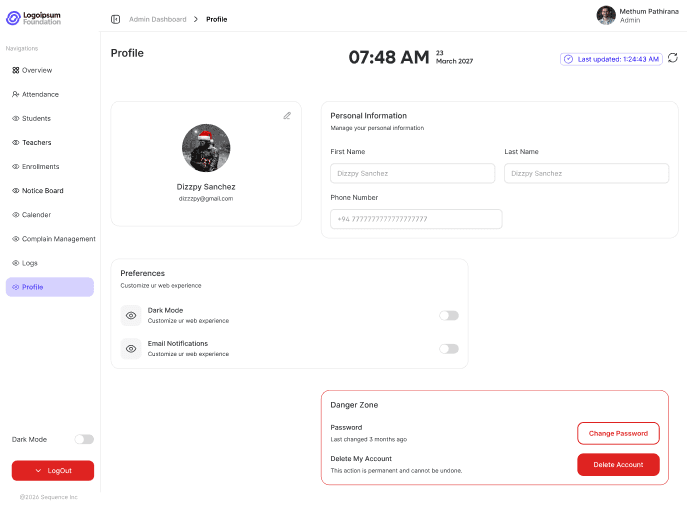Click the Danger Zone heading
Viewport: 687px width, 510px height.
tap(354, 405)
